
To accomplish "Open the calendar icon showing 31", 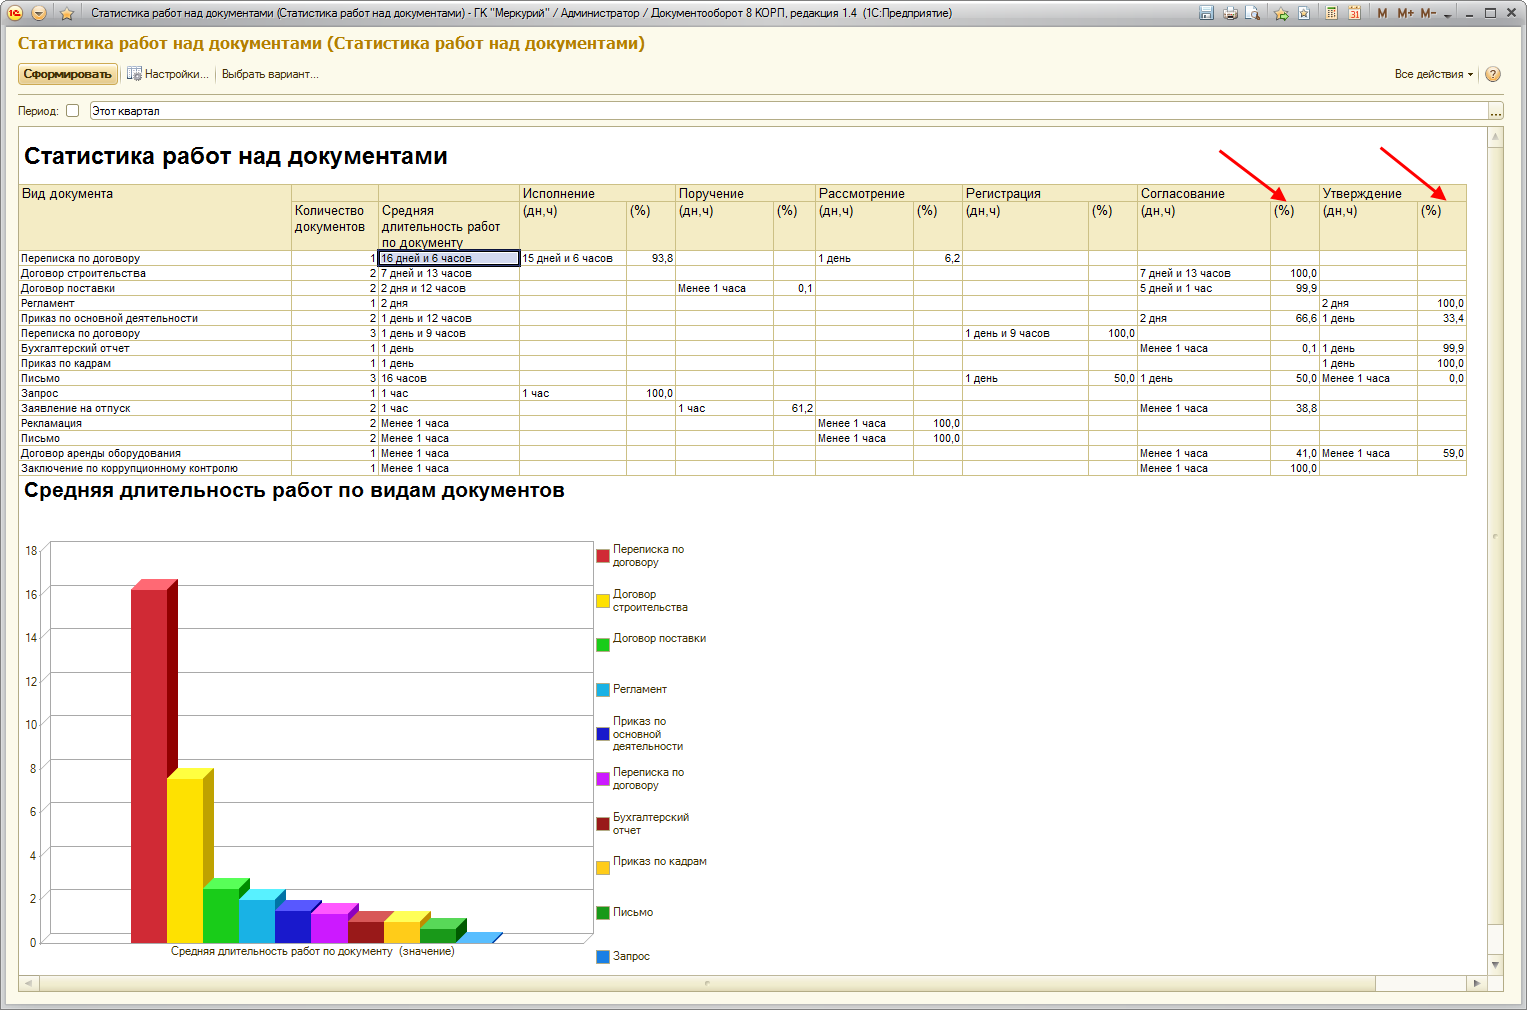I will click(1354, 13).
